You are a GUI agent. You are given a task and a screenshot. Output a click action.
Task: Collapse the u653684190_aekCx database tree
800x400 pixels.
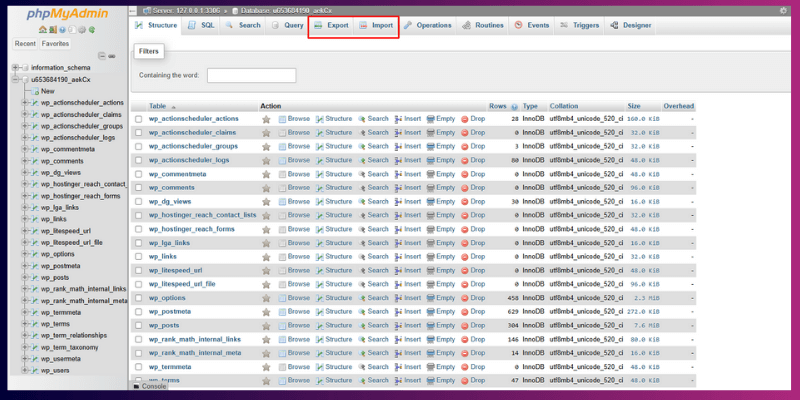pos(15,80)
